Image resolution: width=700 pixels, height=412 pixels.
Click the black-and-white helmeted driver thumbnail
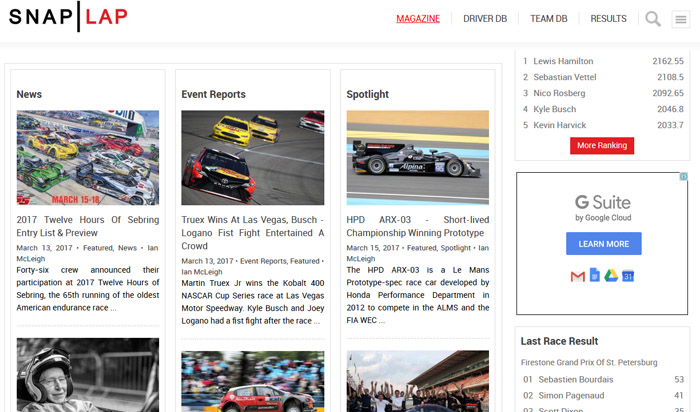(x=88, y=375)
